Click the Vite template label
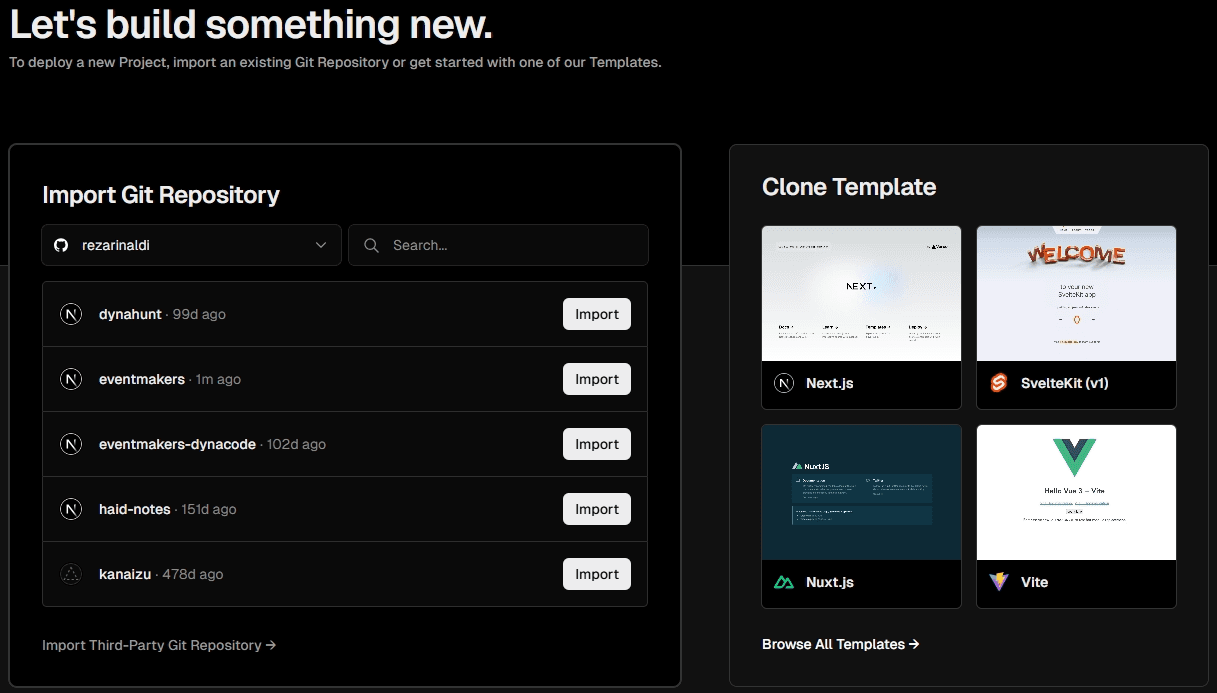Image resolution: width=1217 pixels, height=693 pixels. click(1035, 582)
